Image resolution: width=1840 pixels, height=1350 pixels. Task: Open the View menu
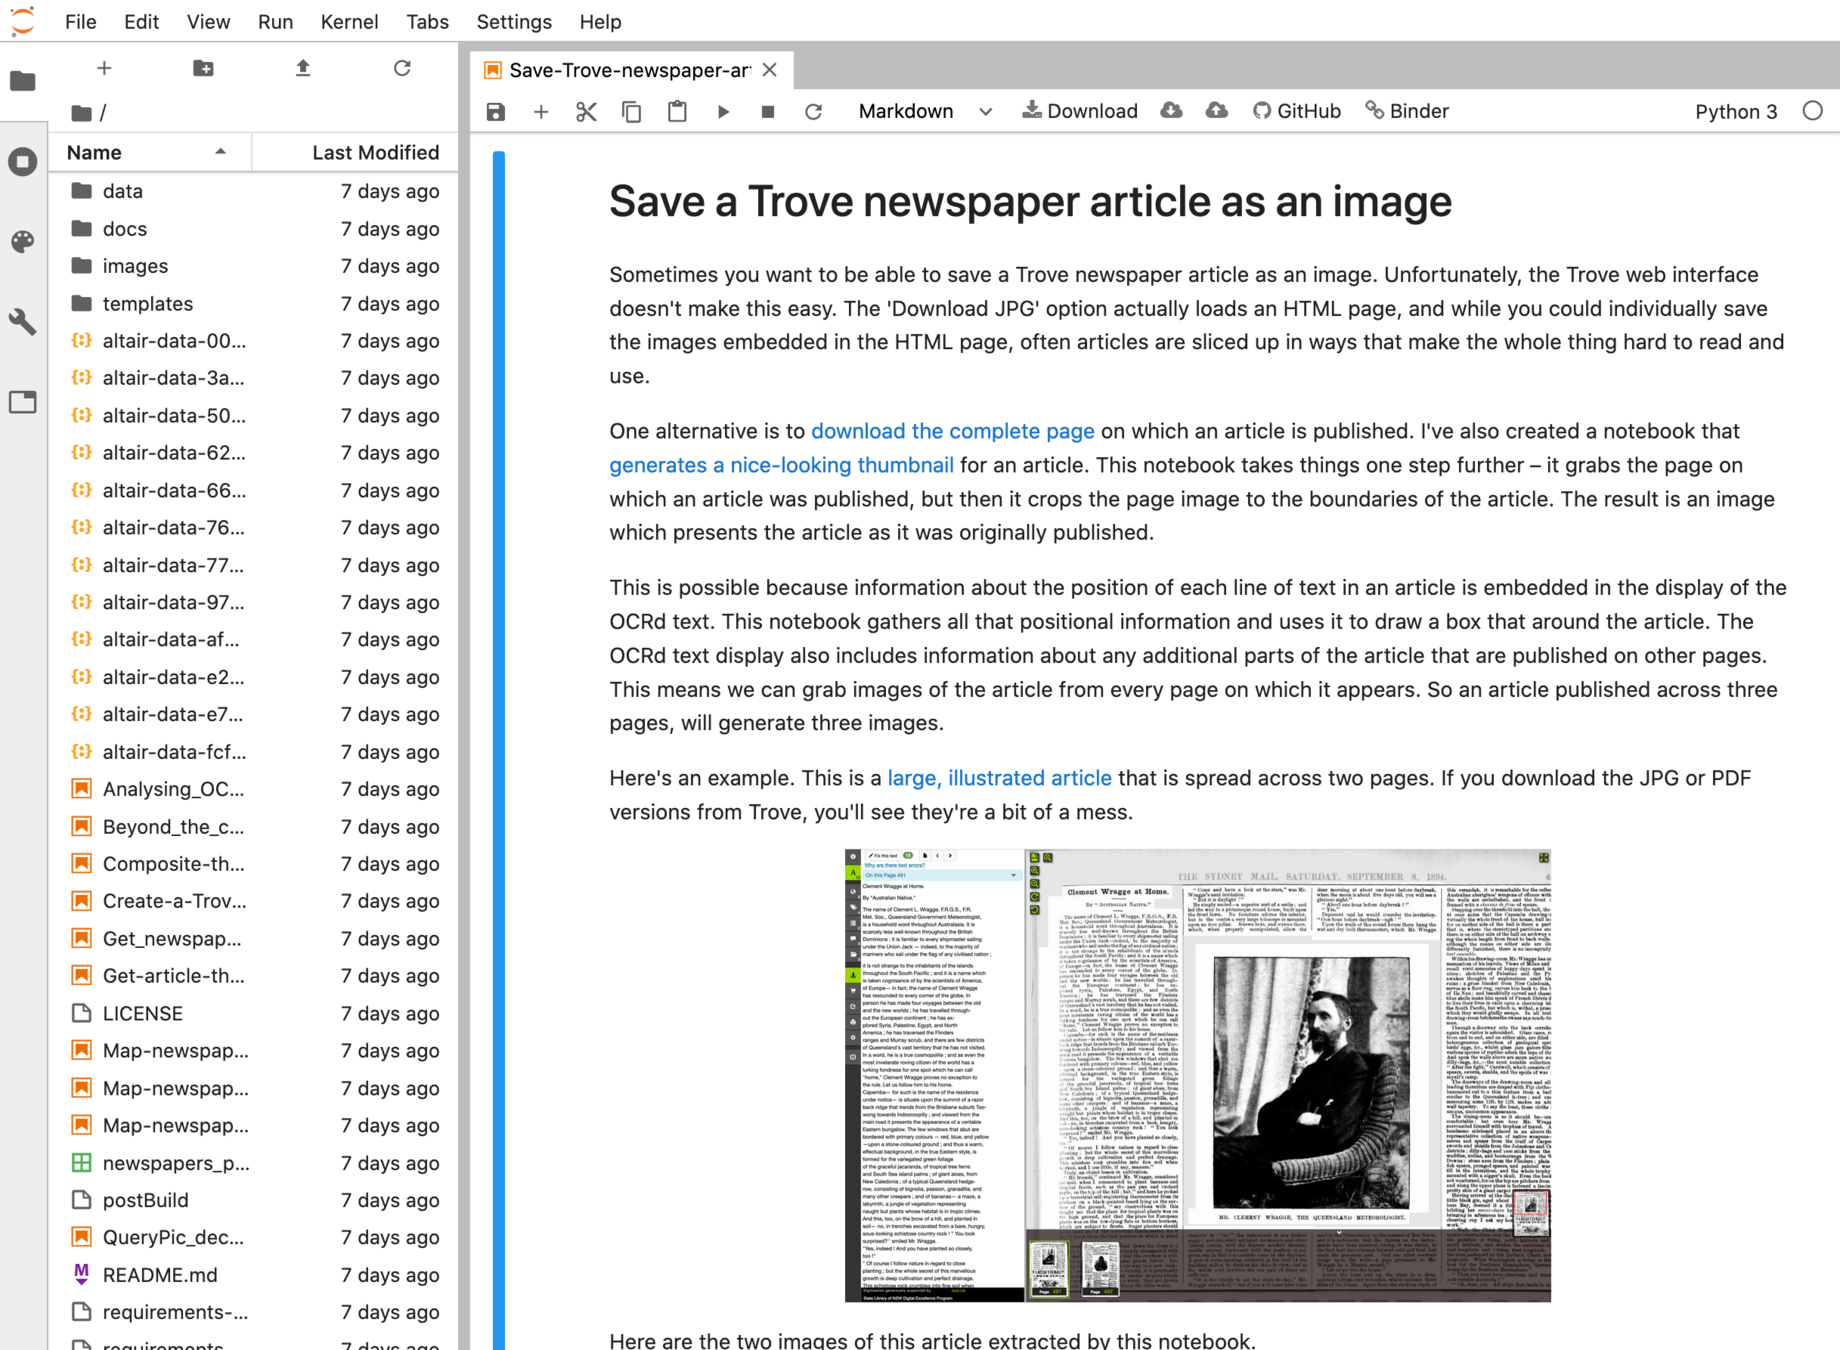208,21
